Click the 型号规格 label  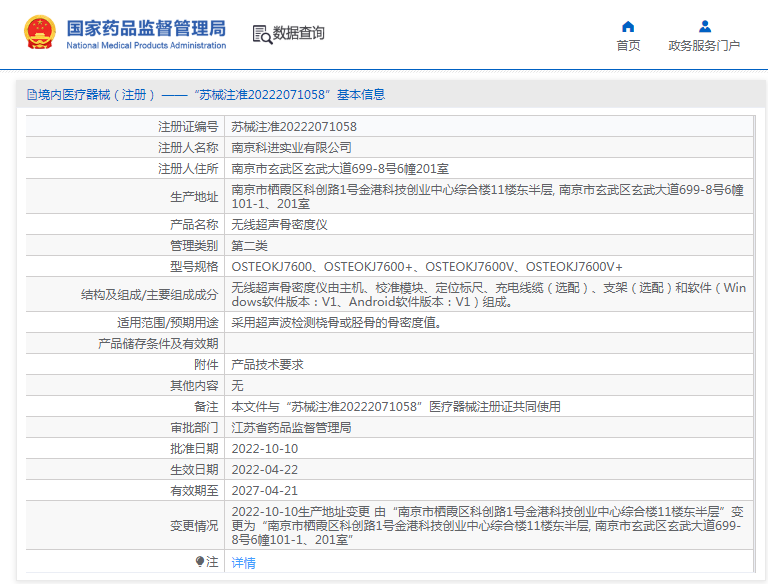[194, 267]
